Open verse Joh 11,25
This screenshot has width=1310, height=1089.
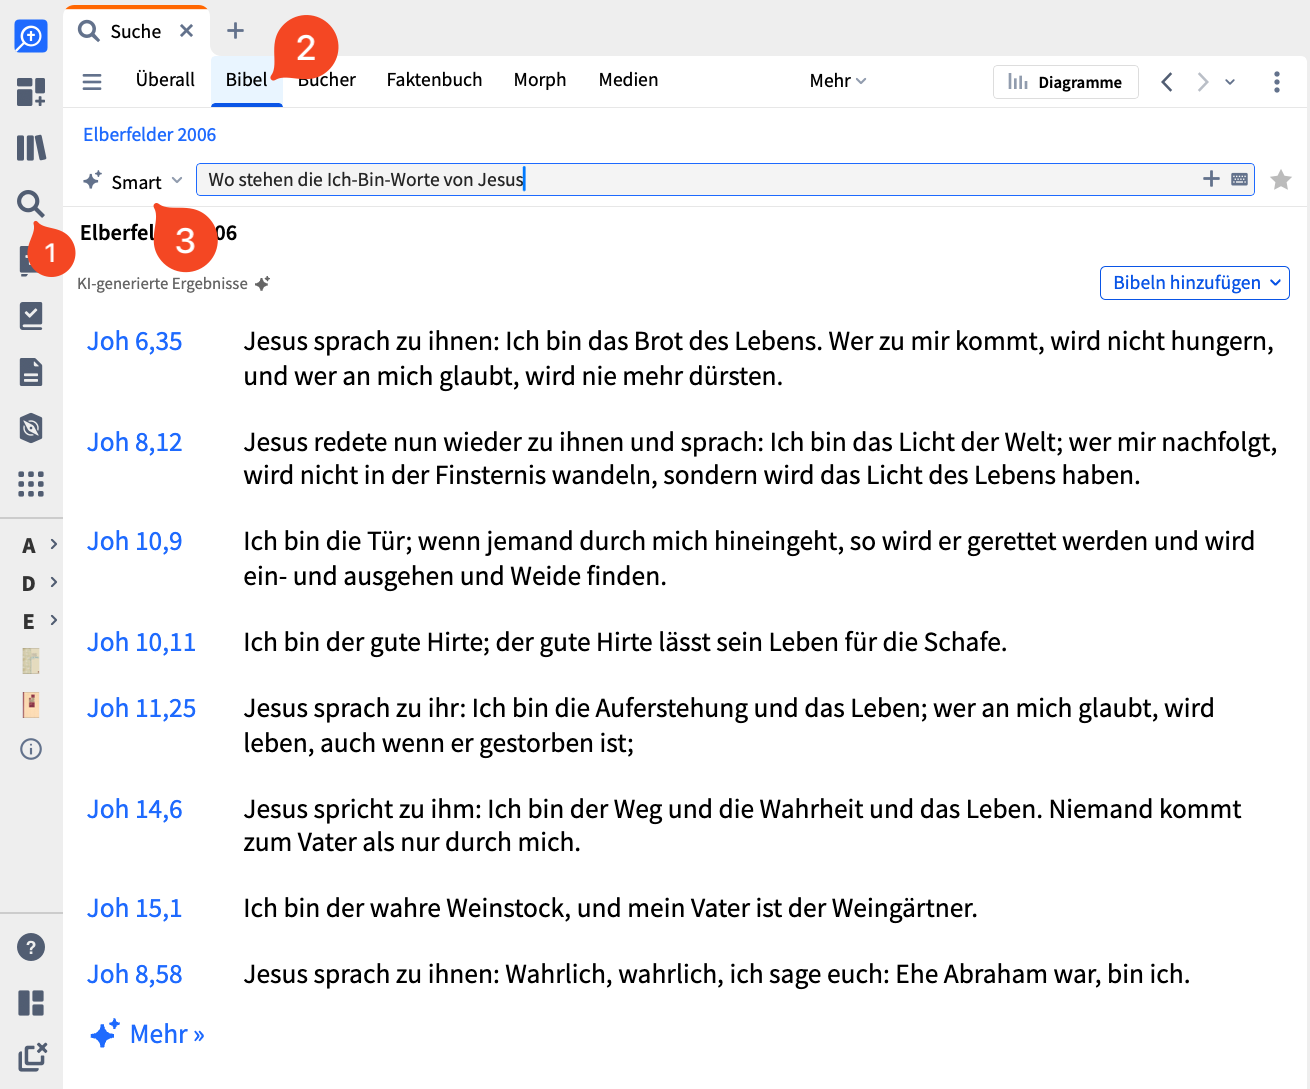141,708
